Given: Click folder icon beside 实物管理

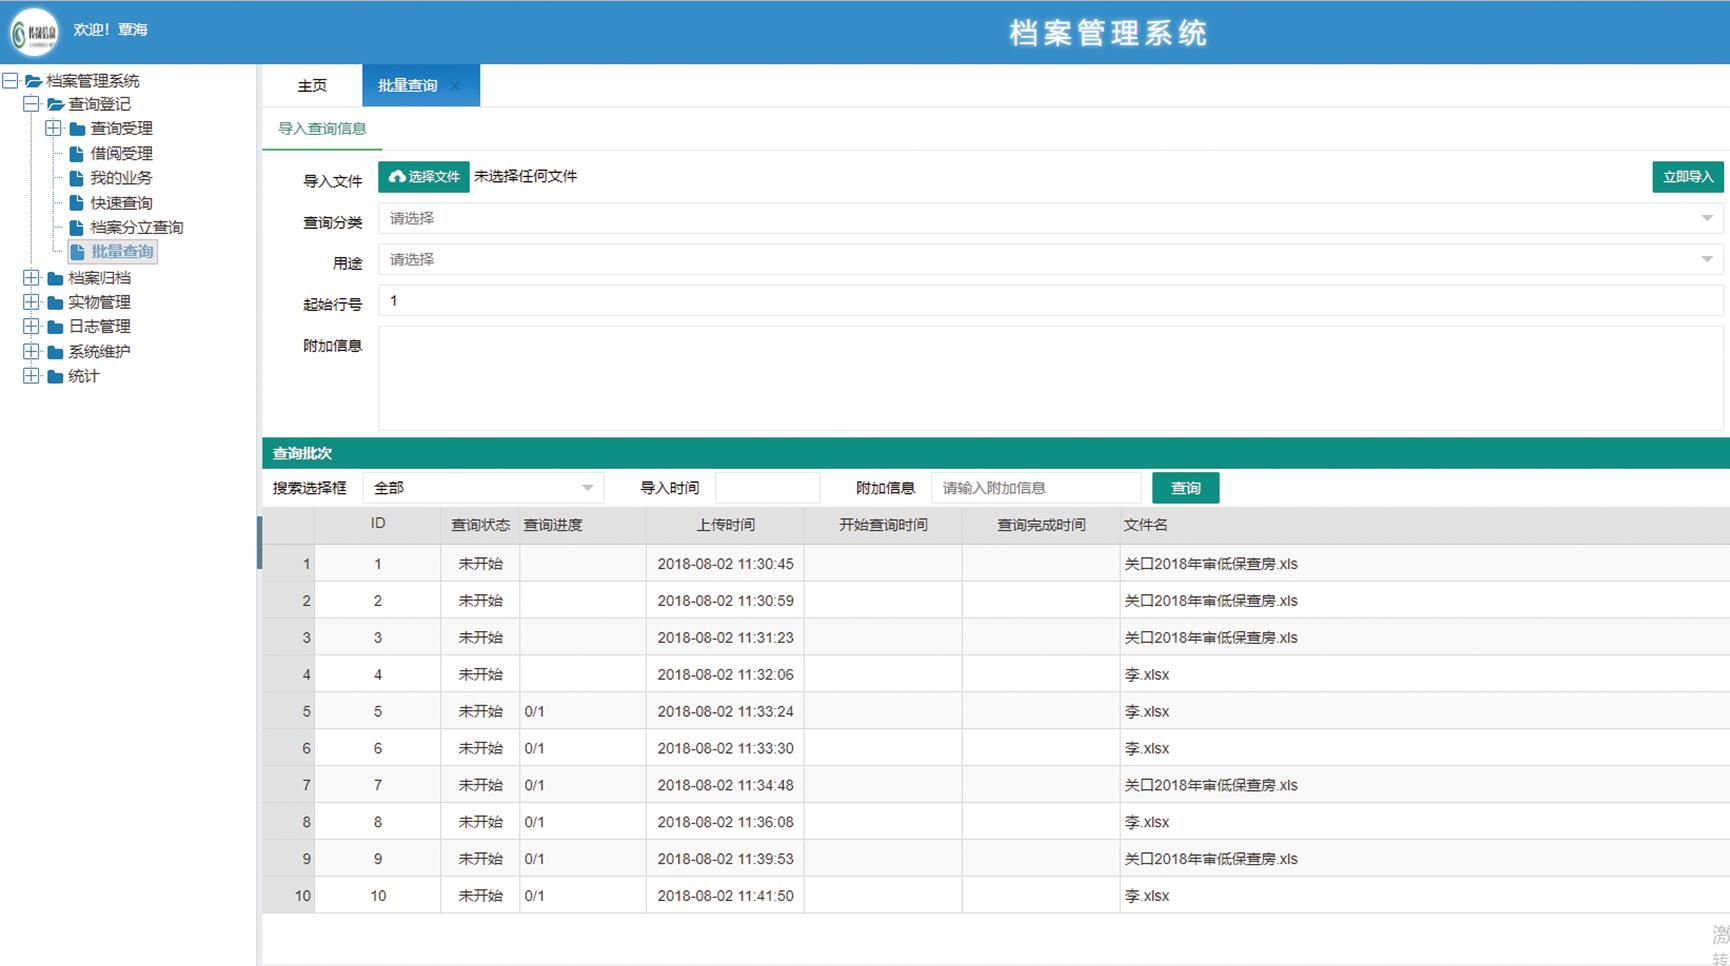Looking at the screenshot, I should pyautogui.click(x=55, y=303).
